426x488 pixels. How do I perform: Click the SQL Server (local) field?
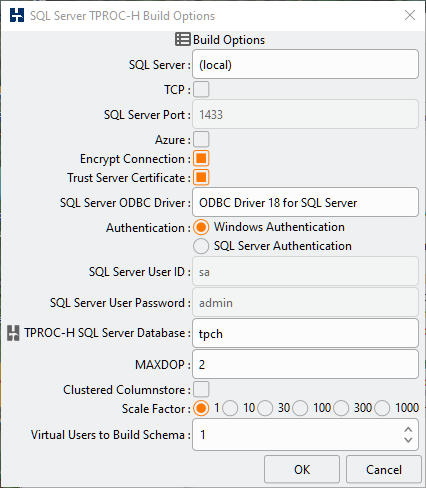(x=305, y=64)
